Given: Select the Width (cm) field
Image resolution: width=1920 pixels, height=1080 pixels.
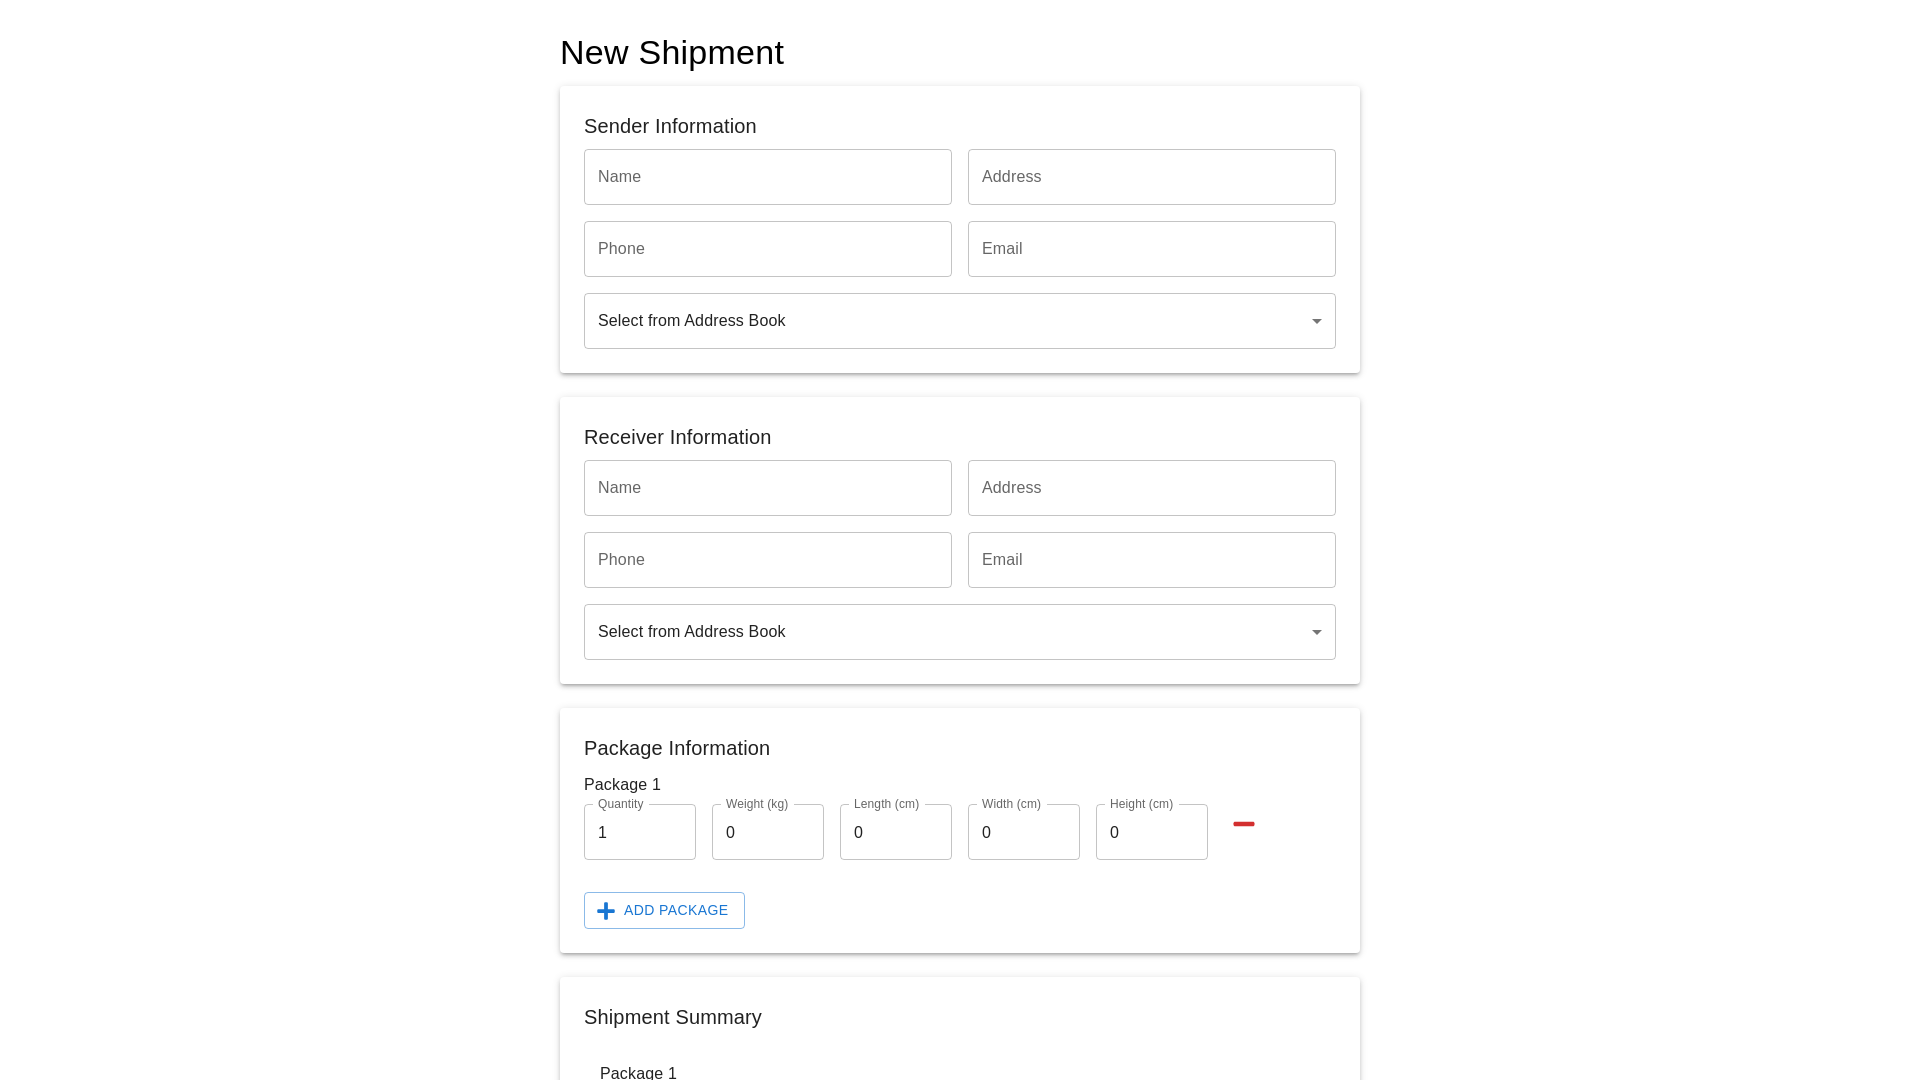Looking at the screenshot, I should (x=1023, y=832).
